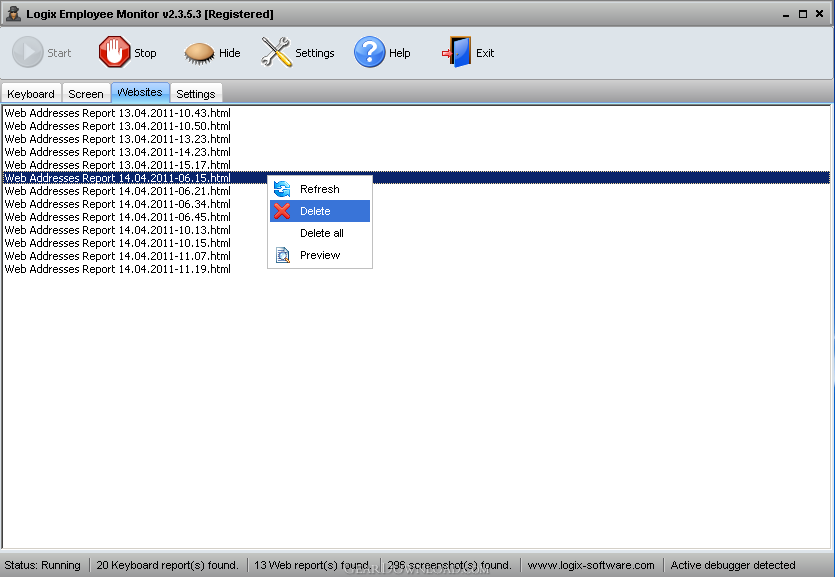835x577 pixels.
Task: Click the Exit label in the toolbar
Action: point(485,53)
